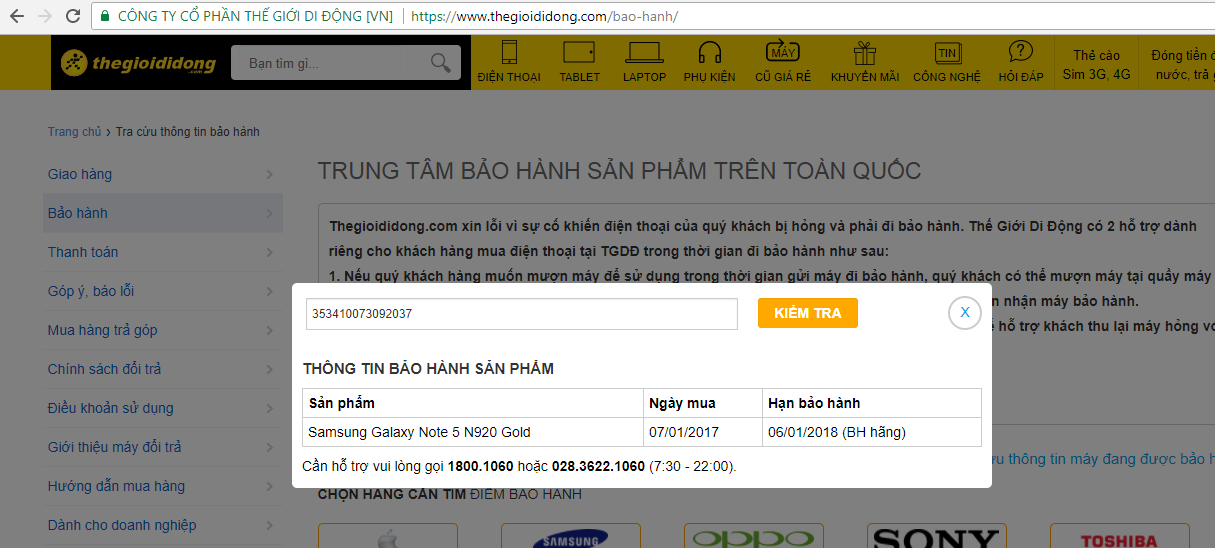Go forward with the browser forward arrow
The width and height of the screenshot is (1215, 548).
(45, 17)
